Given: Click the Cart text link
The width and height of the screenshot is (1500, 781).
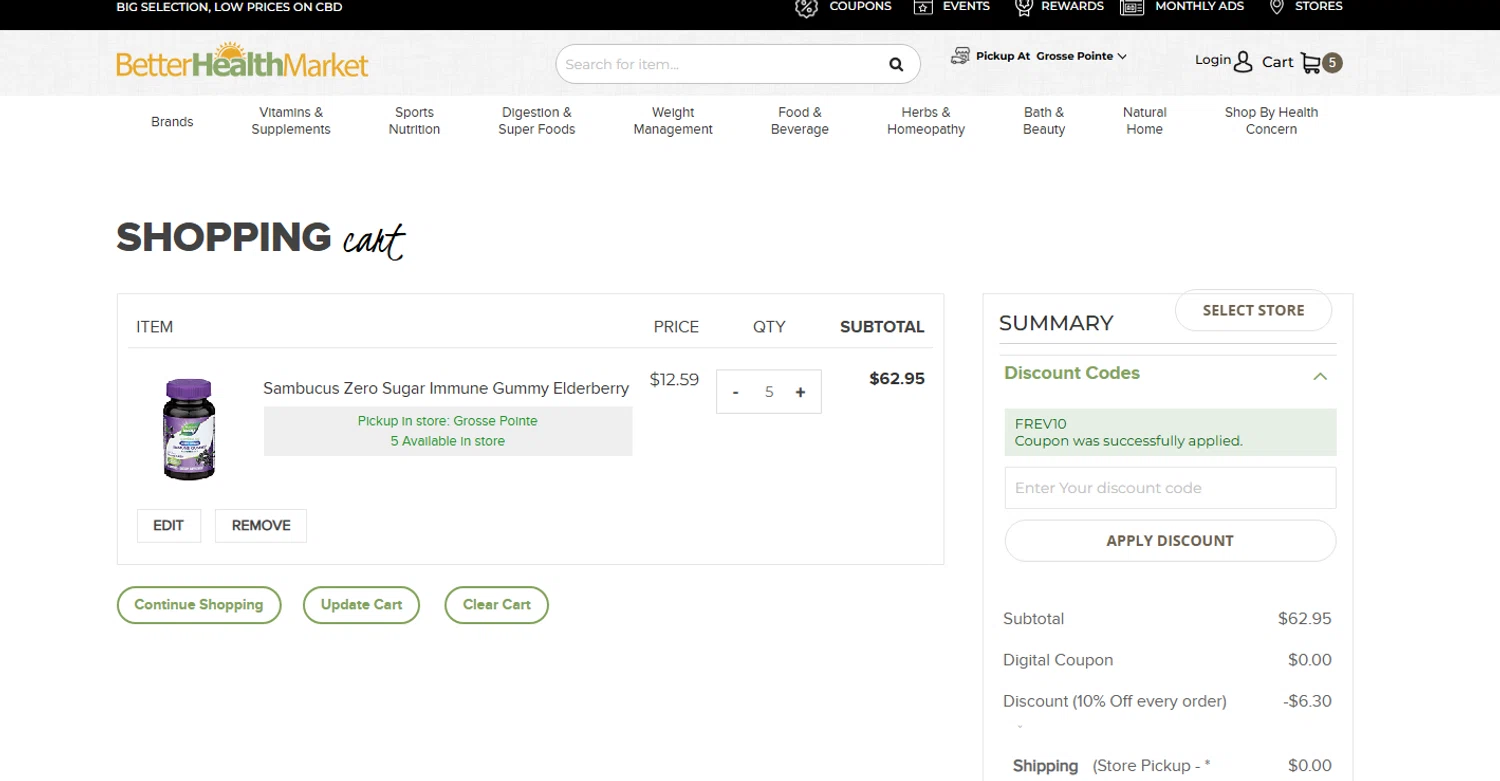Looking at the screenshot, I should point(1278,62).
